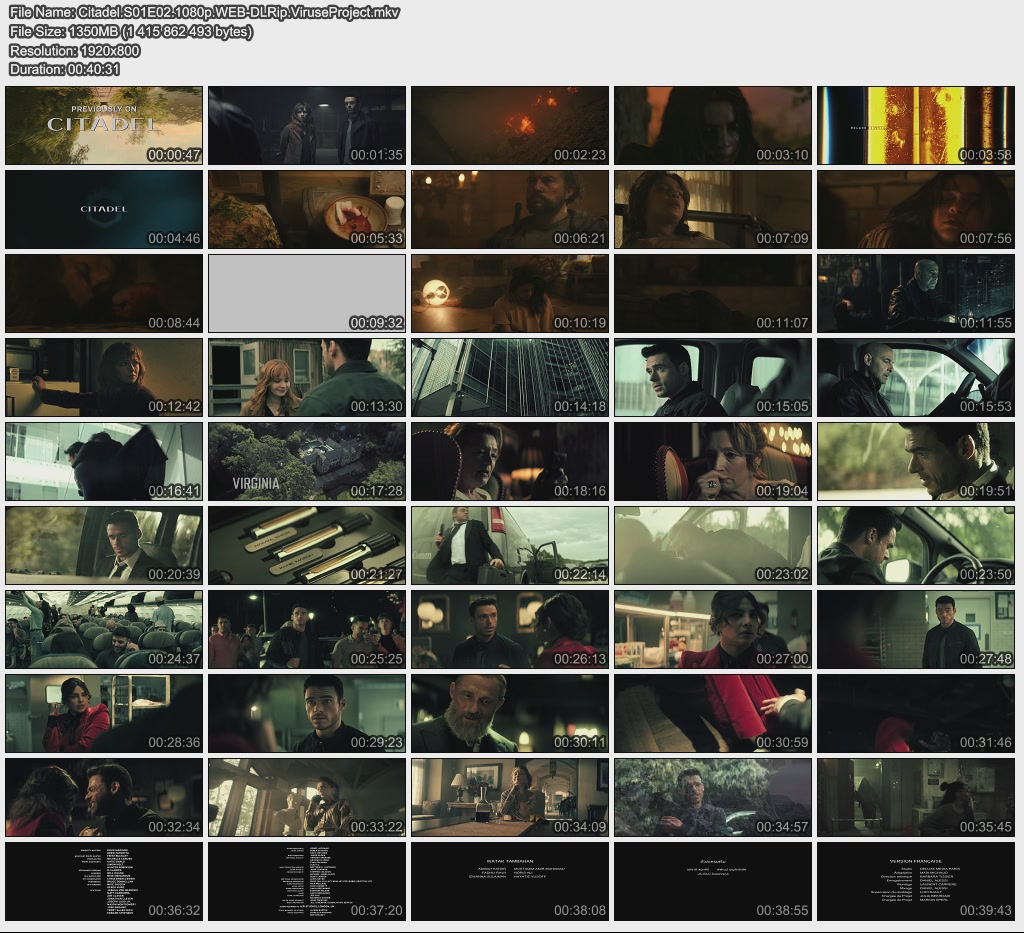The height and width of the screenshot is (933, 1024).
Task: Click the frame at 00:34:57
Action: pyautogui.click(x=713, y=797)
